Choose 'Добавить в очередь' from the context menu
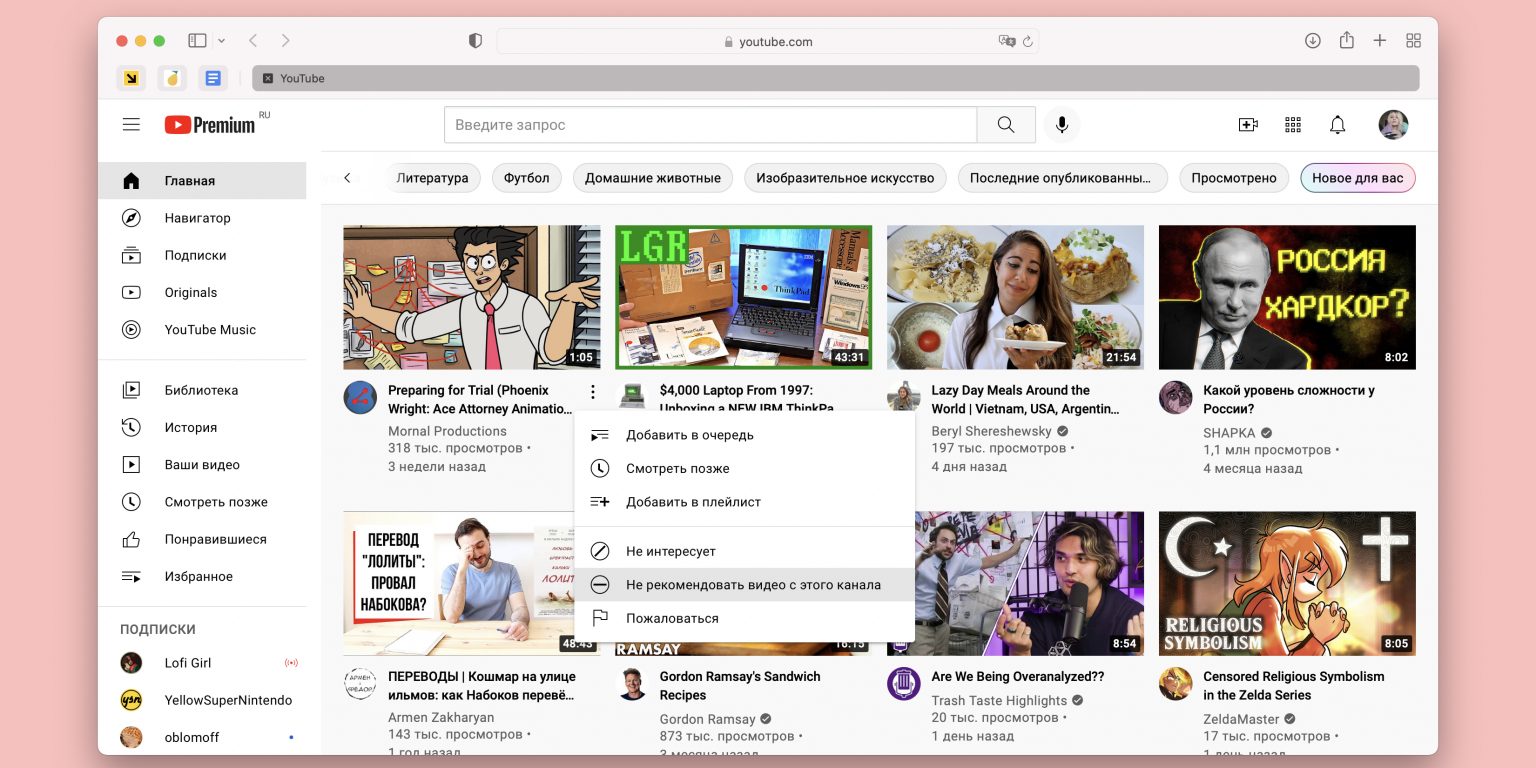This screenshot has height=768, width=1536. [x=689, y=435]
